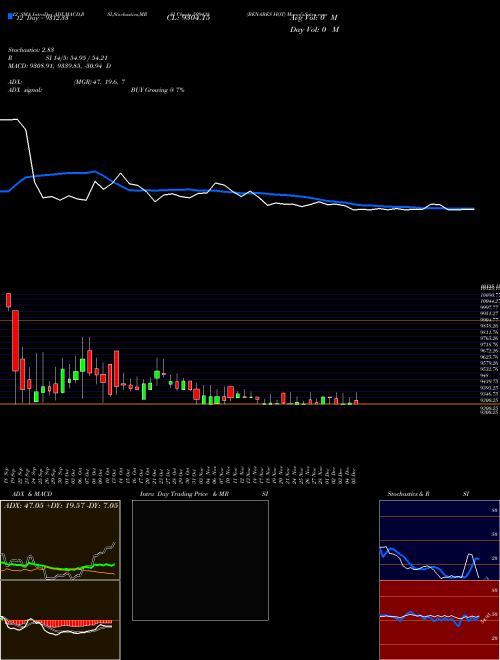Screen dimensions: 500x660
Task: Click the CL closing price value
Action: click(x=188, y=18)
